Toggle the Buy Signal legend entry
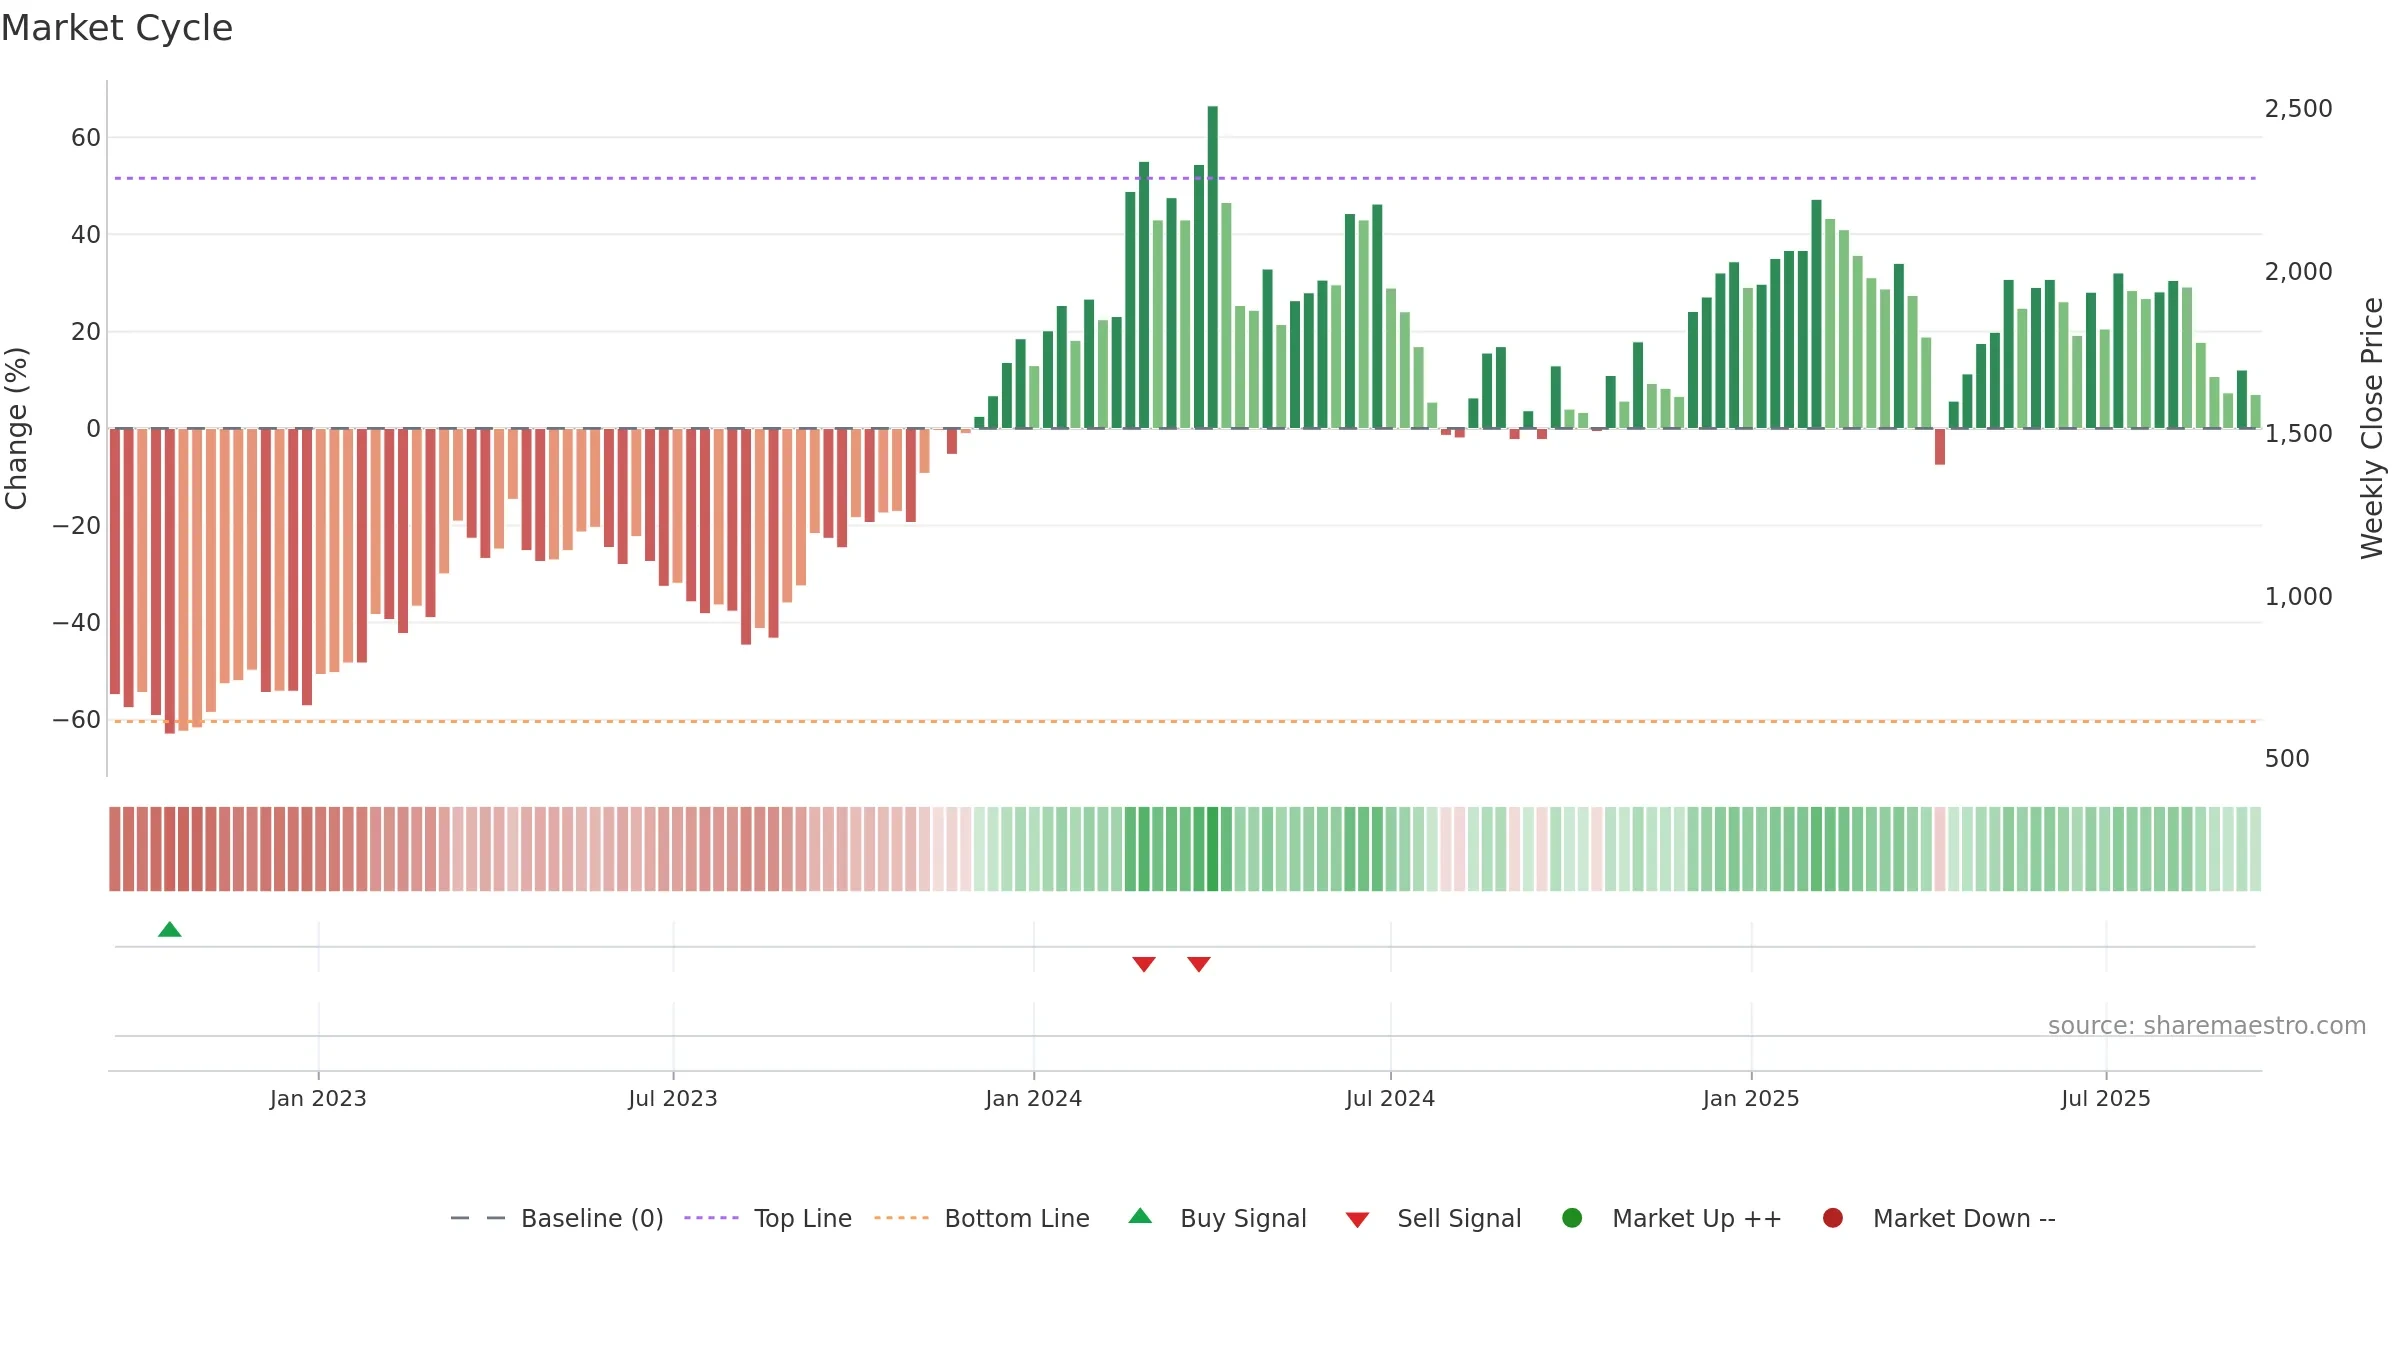Screen dimensions: 2400x1350 tap(1217, 1218)
